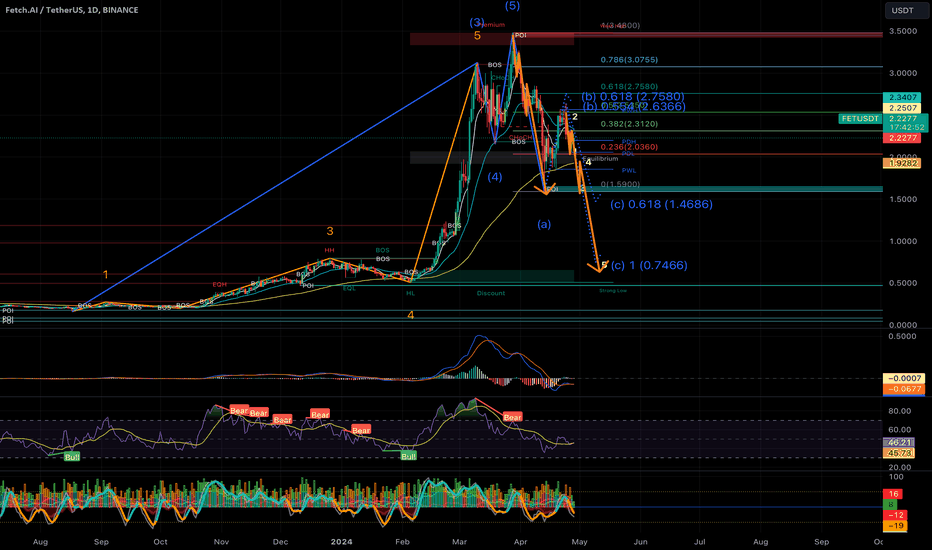Click the -19 oscillator value label
The height and width of the screenshot is (550, 932).
click(x=895, y=526)
